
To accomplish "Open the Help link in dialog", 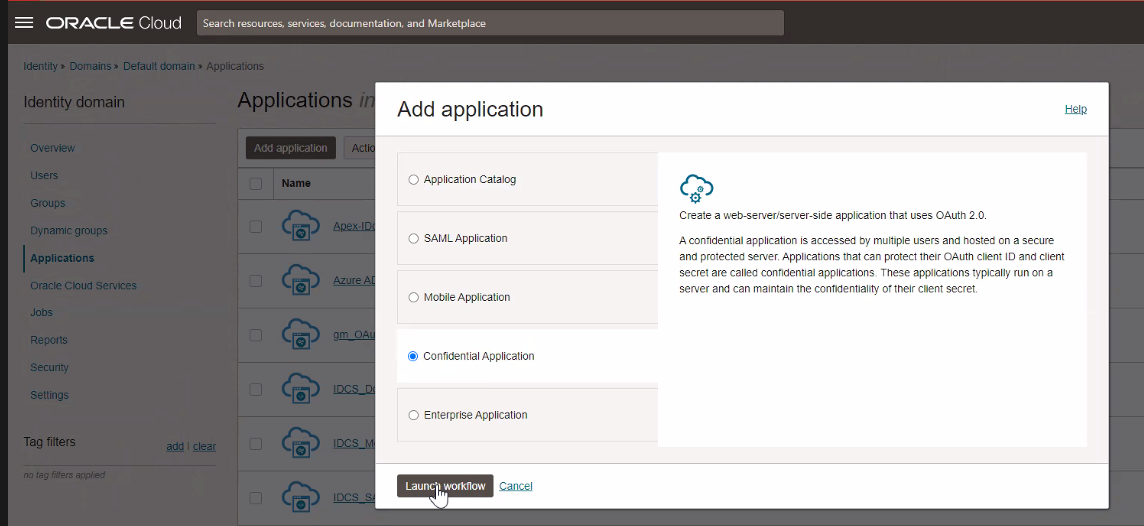I will pos(1075,109).
